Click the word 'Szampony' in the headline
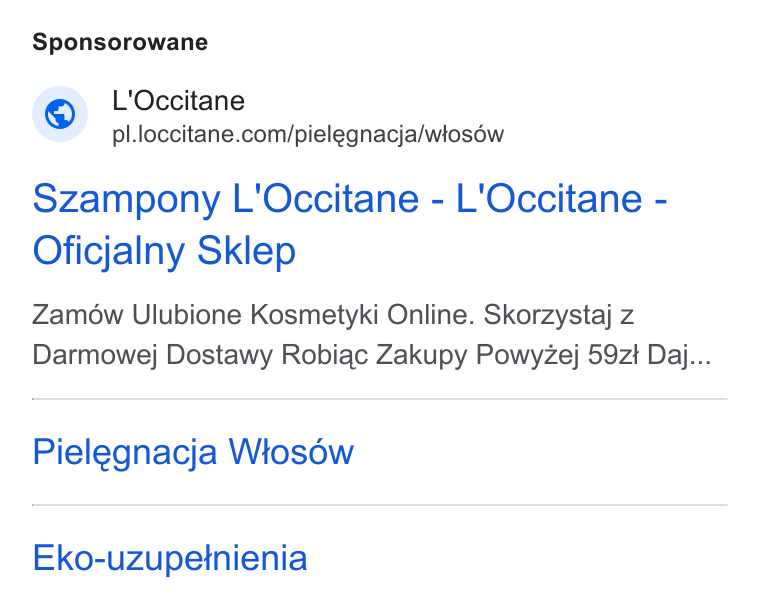This screenshot has width=760, height=610. click(x=127, y=200)
